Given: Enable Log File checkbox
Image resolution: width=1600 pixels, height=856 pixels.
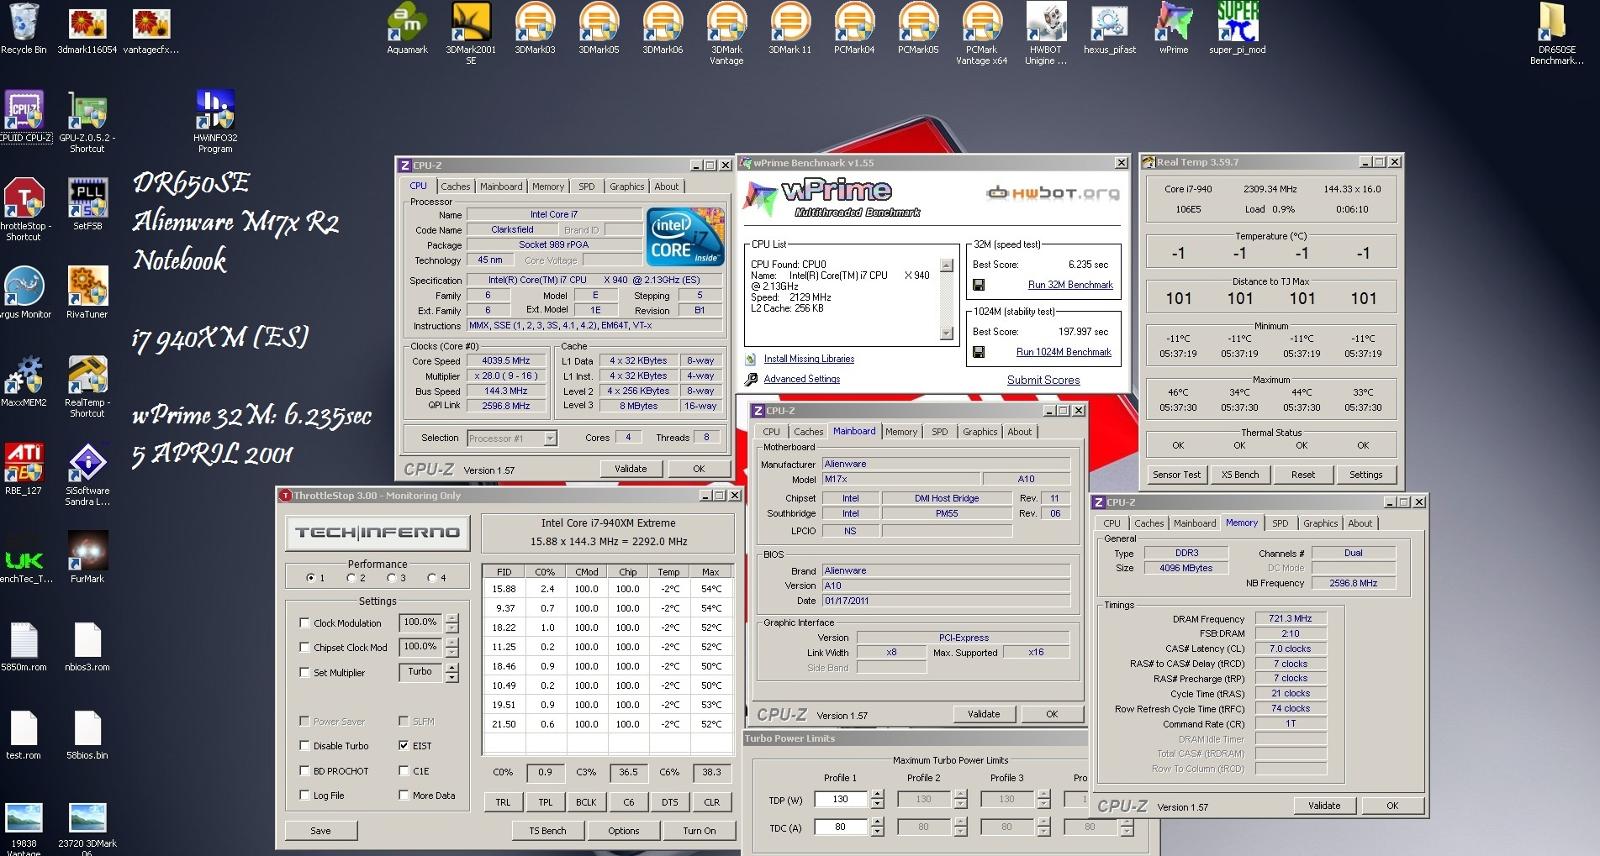Looking at the screenshot, I should pos(304,795).
